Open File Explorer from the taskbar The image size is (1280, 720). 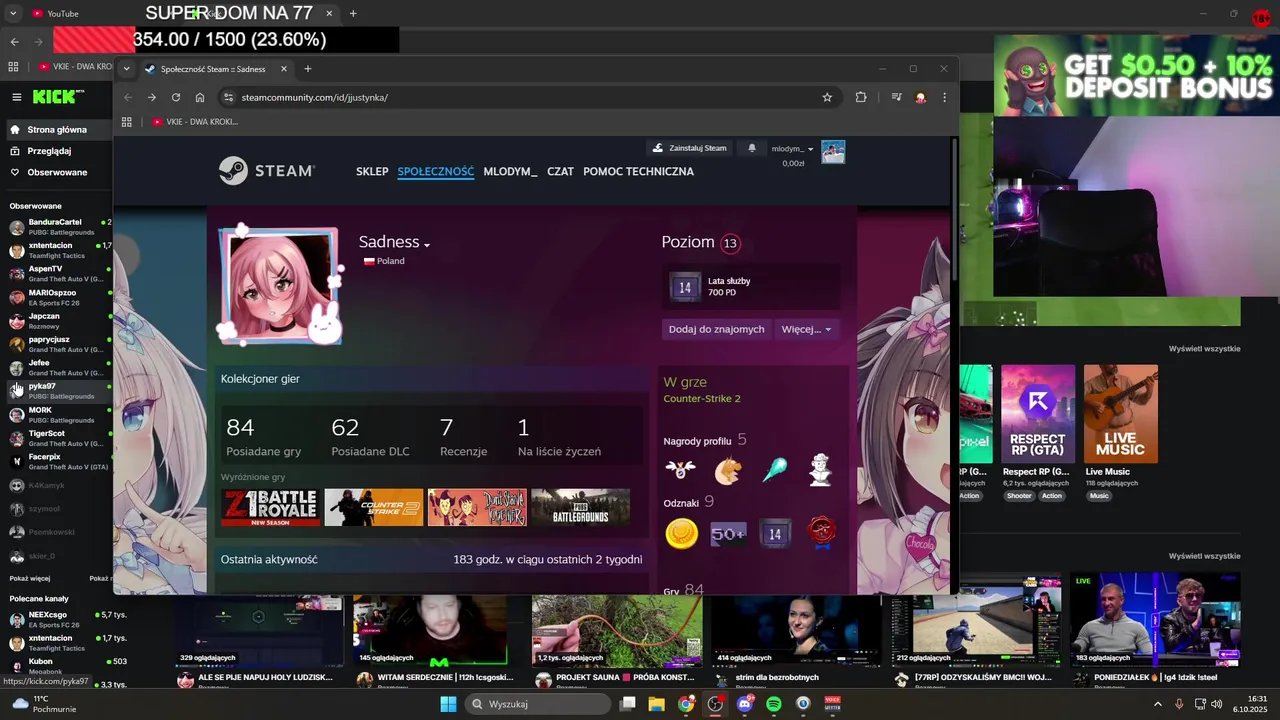click(x=656, y=704)
